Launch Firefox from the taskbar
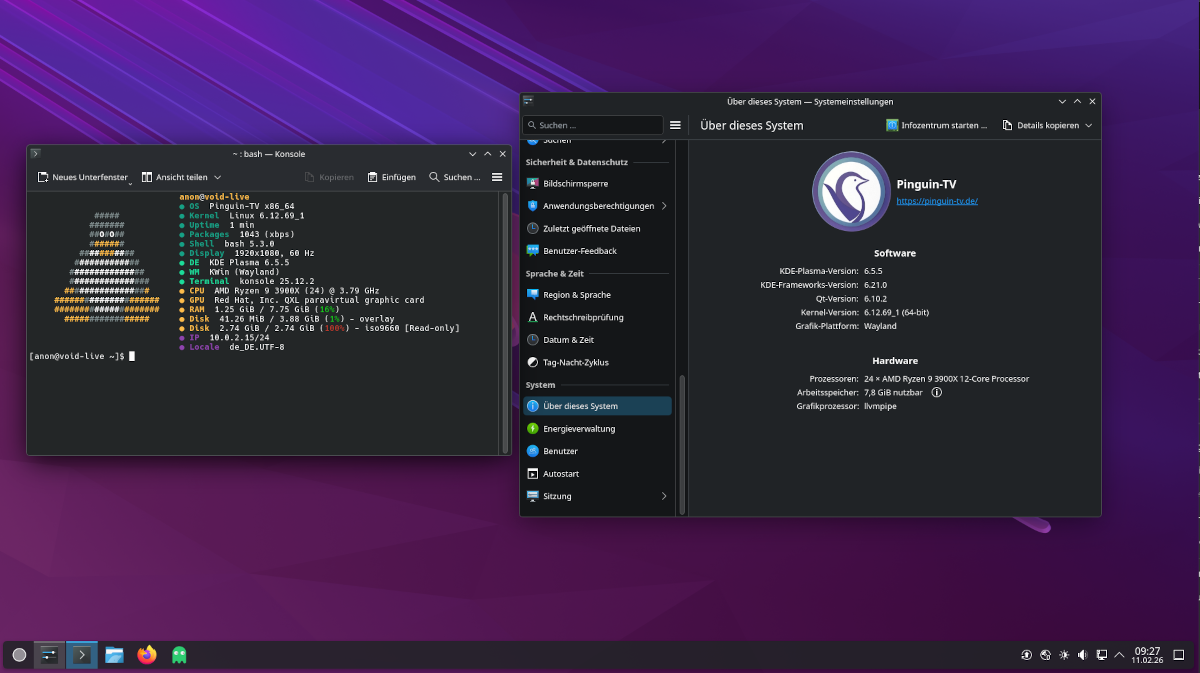Screen dimensions: 1200x673 146,655
